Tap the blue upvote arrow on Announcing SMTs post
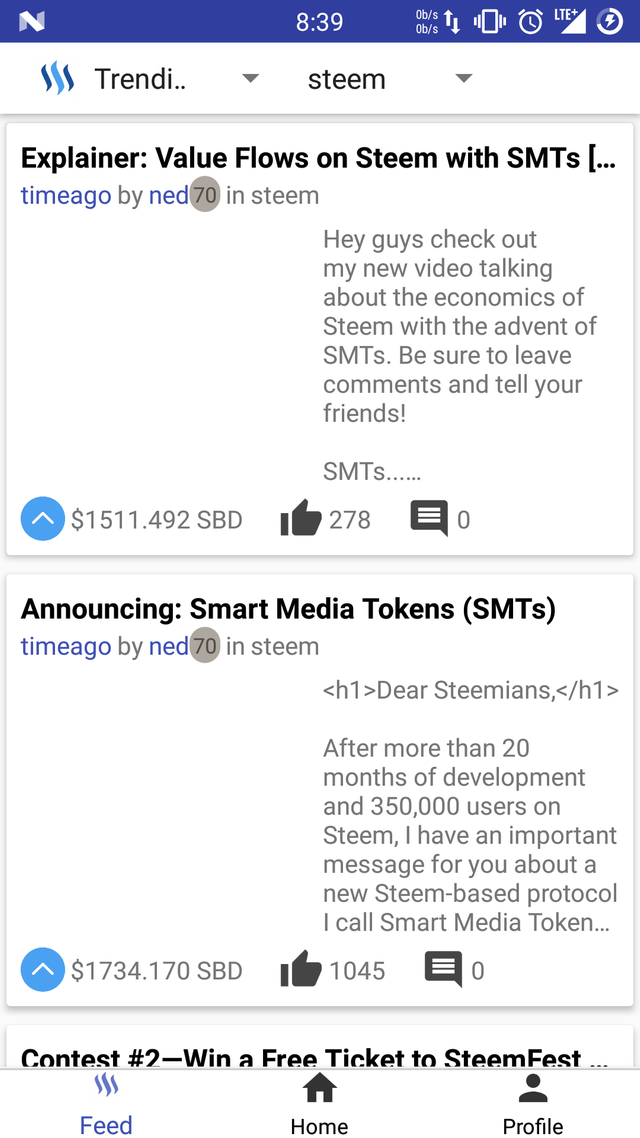This screenshot has width=640, height=1138. [42, 969]
